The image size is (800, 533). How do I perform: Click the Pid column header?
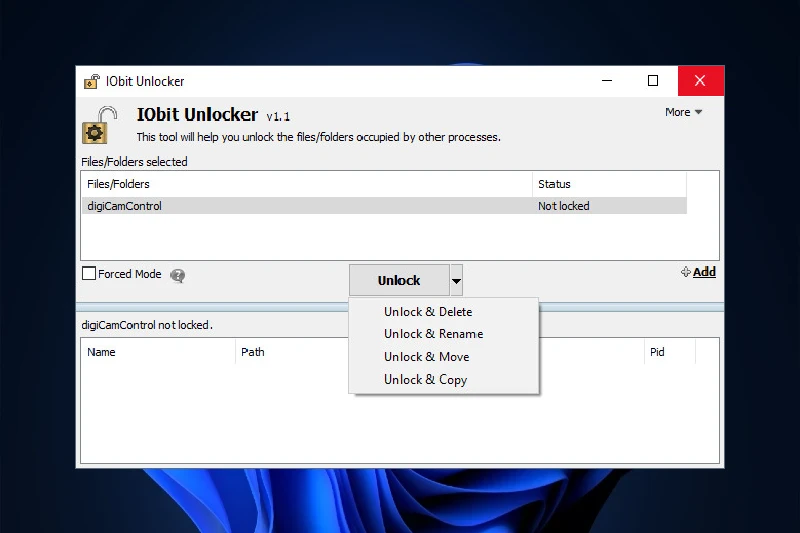(x=669, y=352)
